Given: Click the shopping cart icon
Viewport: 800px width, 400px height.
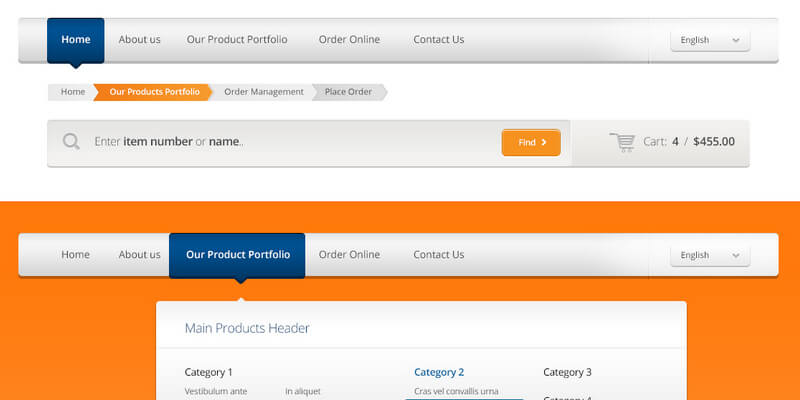Looking at the screenshot, I should pyautogui.click(x=623, y=142).
